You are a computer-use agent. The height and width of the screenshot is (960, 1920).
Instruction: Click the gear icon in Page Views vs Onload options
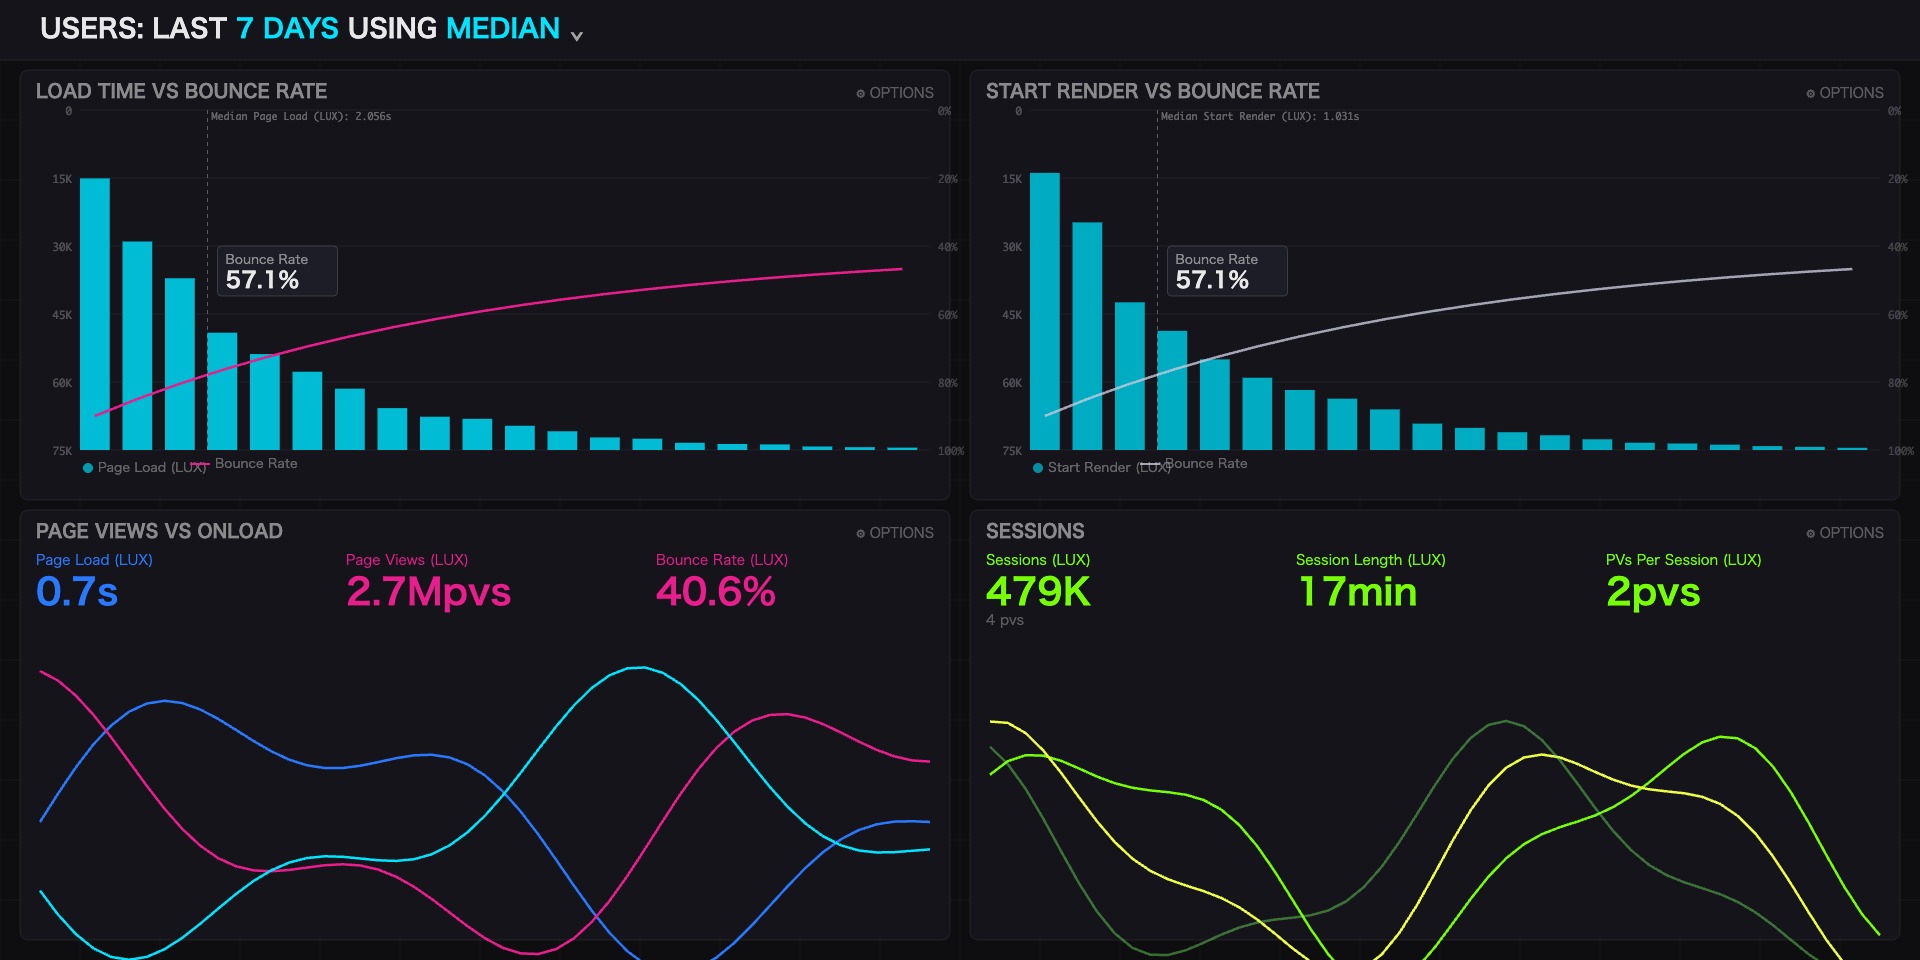tap(860, 533)
